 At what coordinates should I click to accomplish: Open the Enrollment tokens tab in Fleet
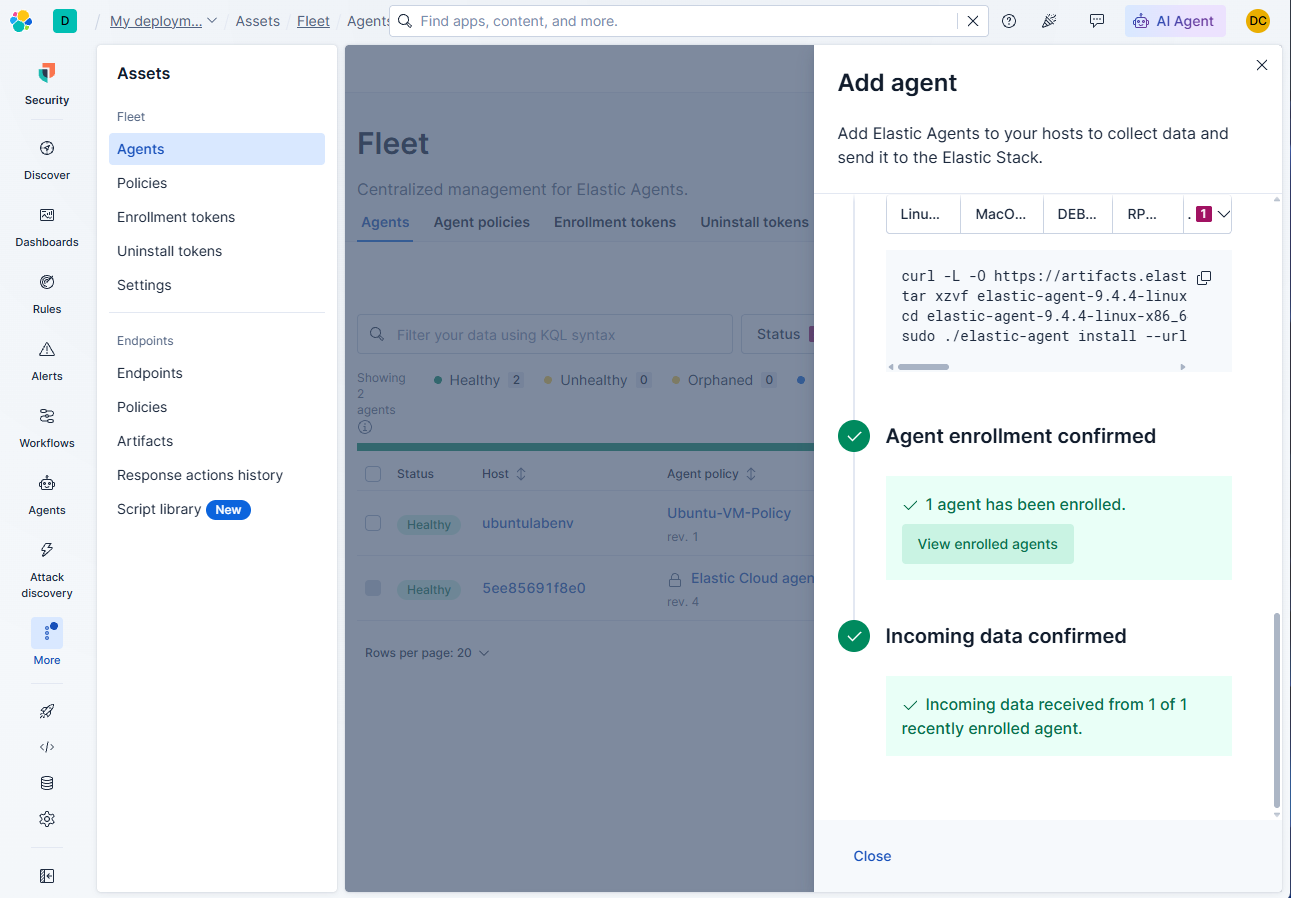point(615,222)
